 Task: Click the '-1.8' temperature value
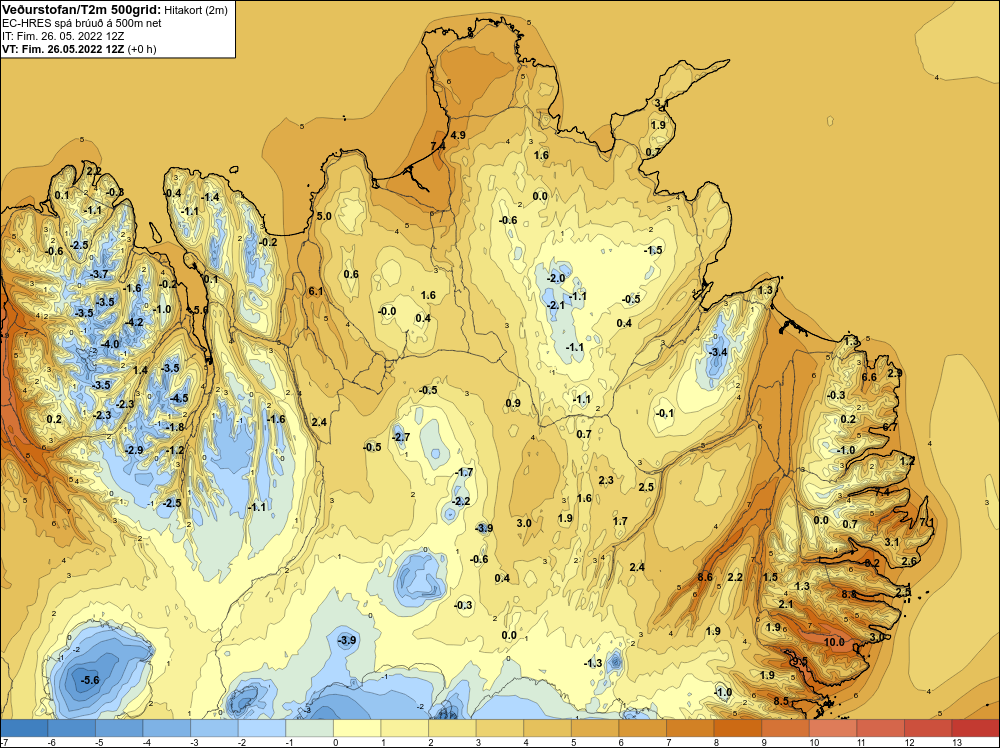[175, 427]
